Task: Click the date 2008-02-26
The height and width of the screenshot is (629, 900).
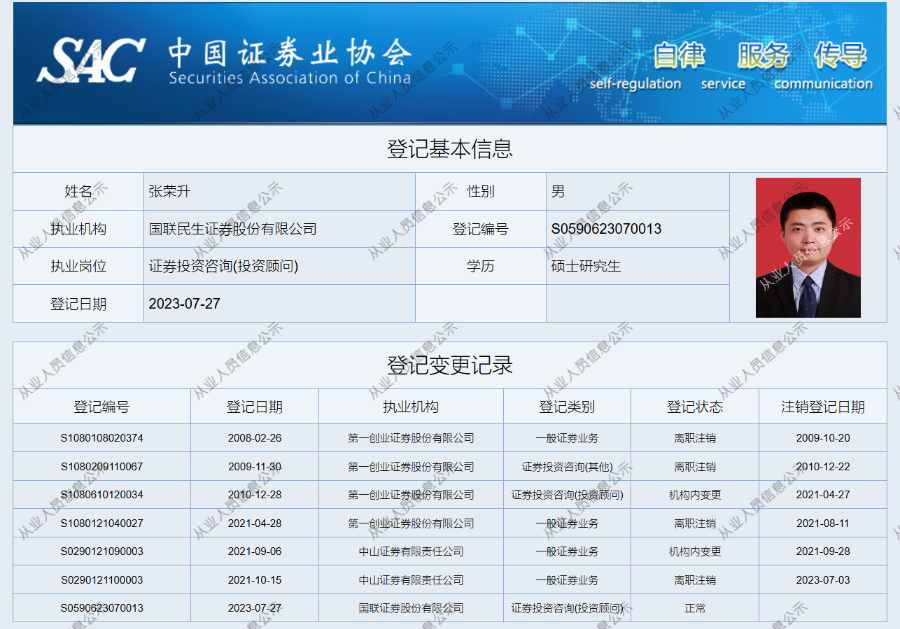Action: point(254,438)
